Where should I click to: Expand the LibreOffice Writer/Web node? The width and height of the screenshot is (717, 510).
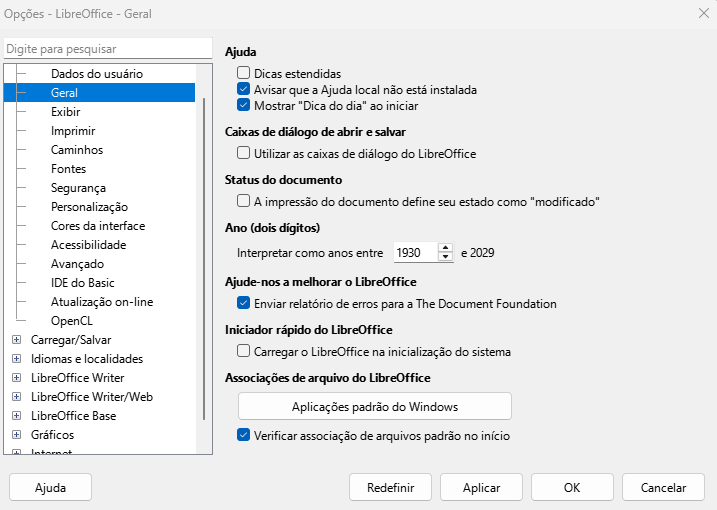pyautogui.click(x=16, y=397)
